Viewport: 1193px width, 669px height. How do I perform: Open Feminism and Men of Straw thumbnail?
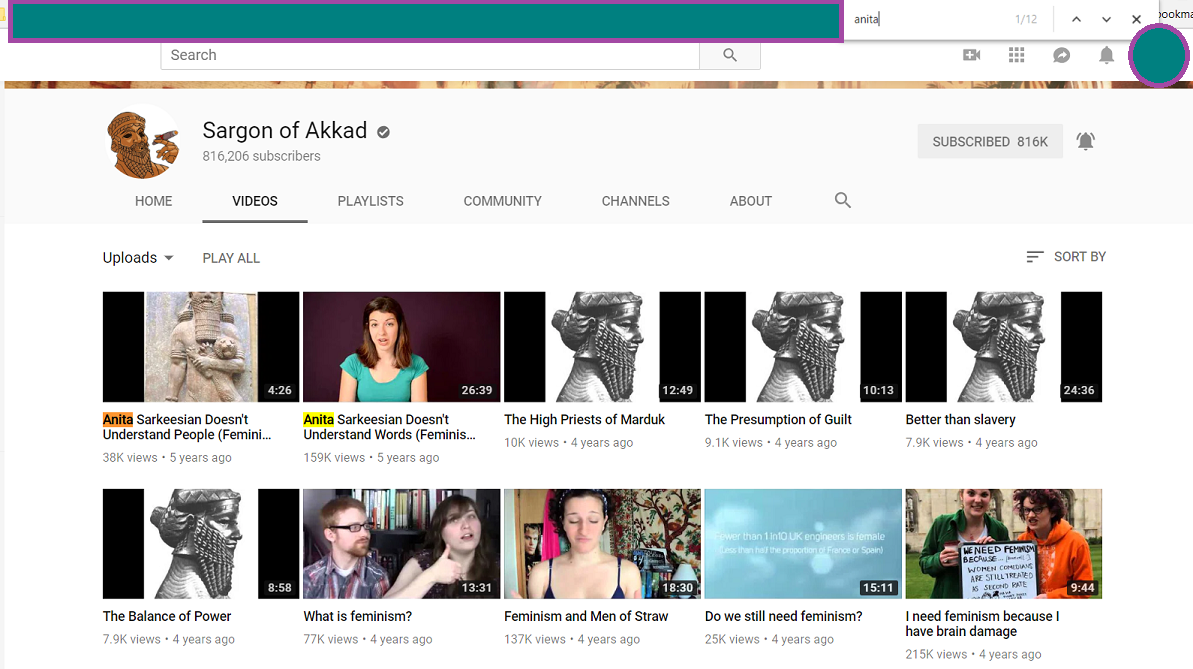[x=603, y=543]
